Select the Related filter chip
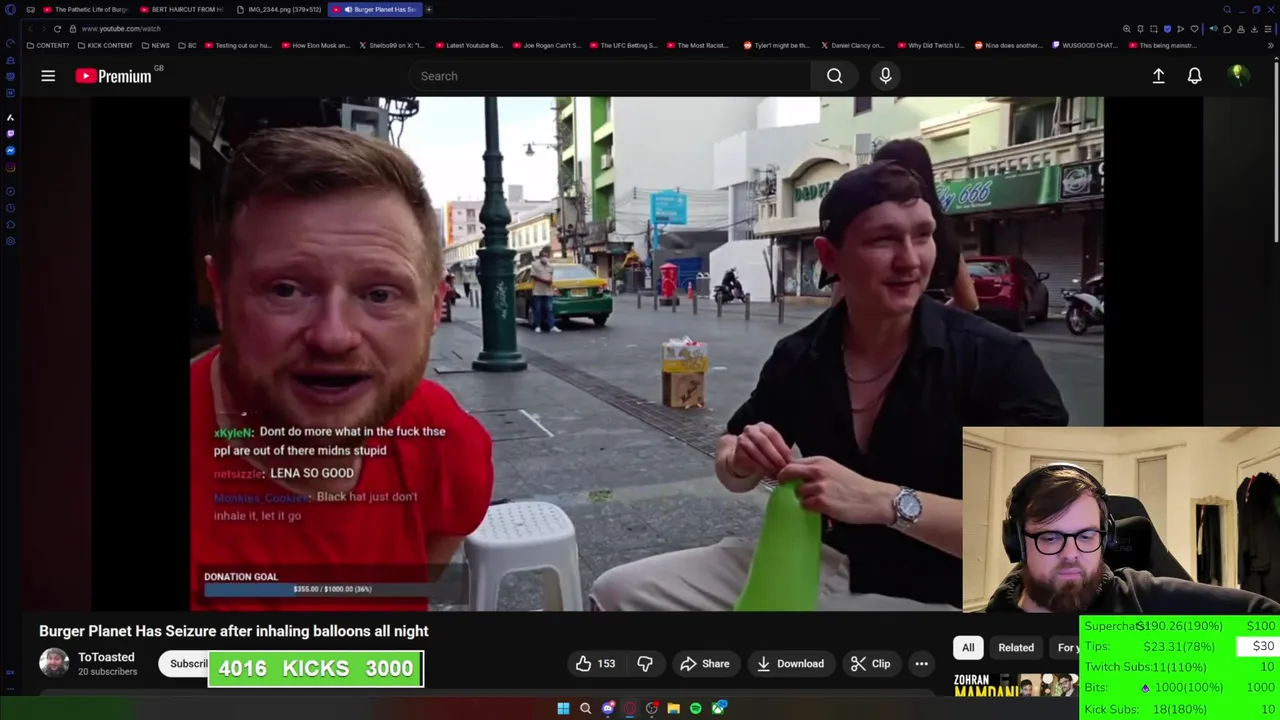The image size is (1280, 720). [1016, 648]
